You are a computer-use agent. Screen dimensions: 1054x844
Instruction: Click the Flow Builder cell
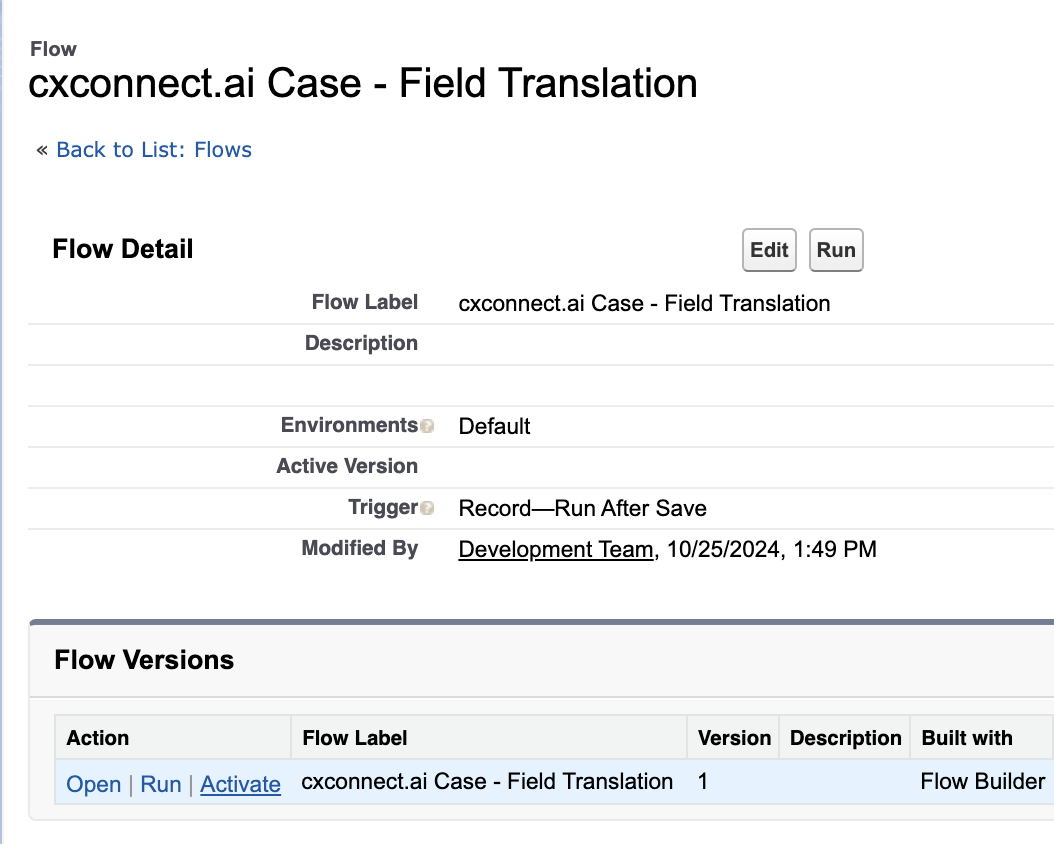[x=982, y=782]
